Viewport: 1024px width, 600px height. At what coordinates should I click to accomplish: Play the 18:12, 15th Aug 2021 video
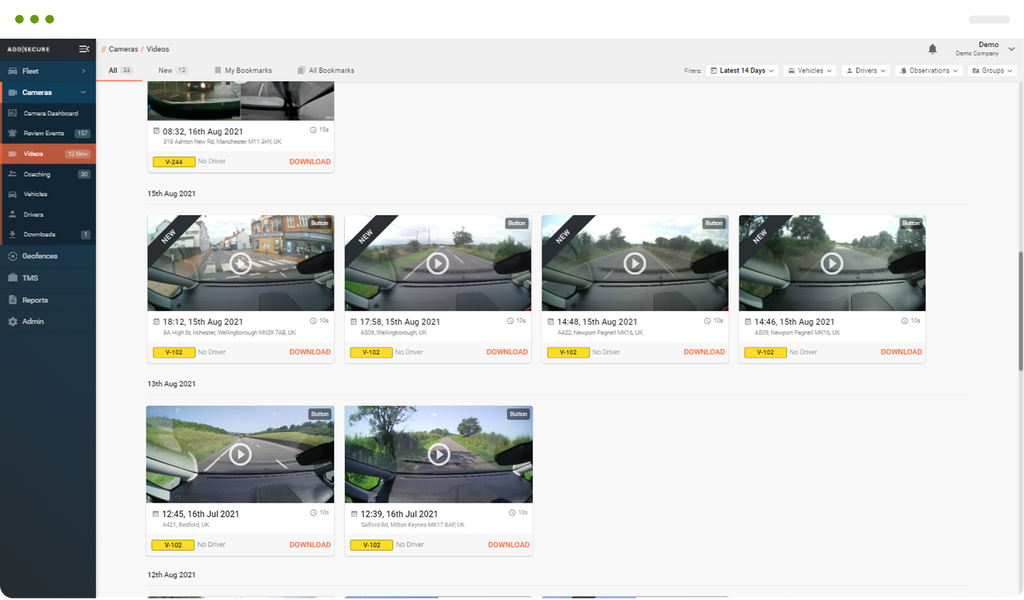pyautogui.click(x=240, y=264)
